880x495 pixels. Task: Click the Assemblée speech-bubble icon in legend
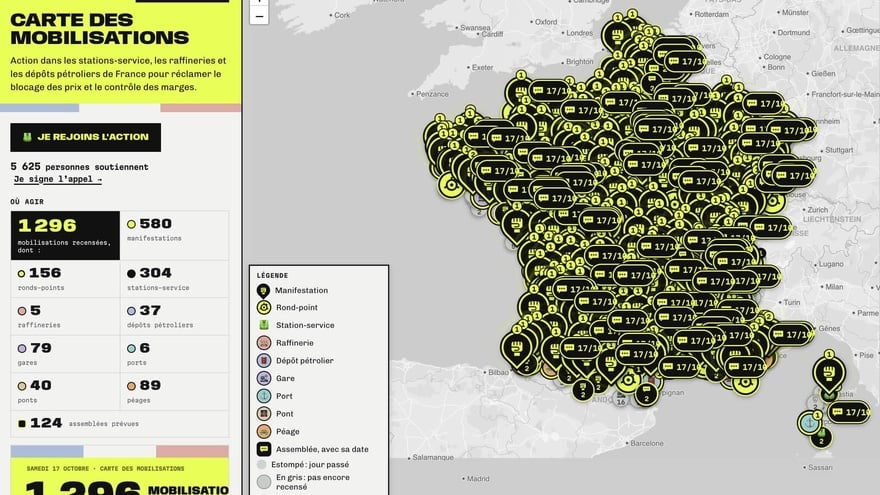[264, 449]
